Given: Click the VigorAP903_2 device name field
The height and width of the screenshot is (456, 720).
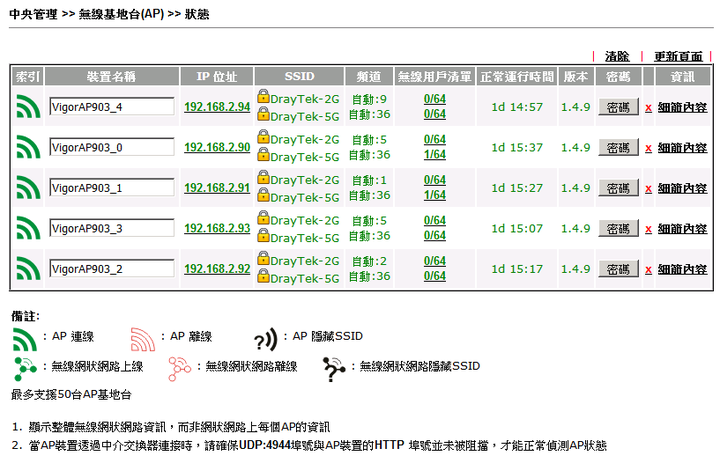Looking at the screenshot, I should tap(112, 269).
